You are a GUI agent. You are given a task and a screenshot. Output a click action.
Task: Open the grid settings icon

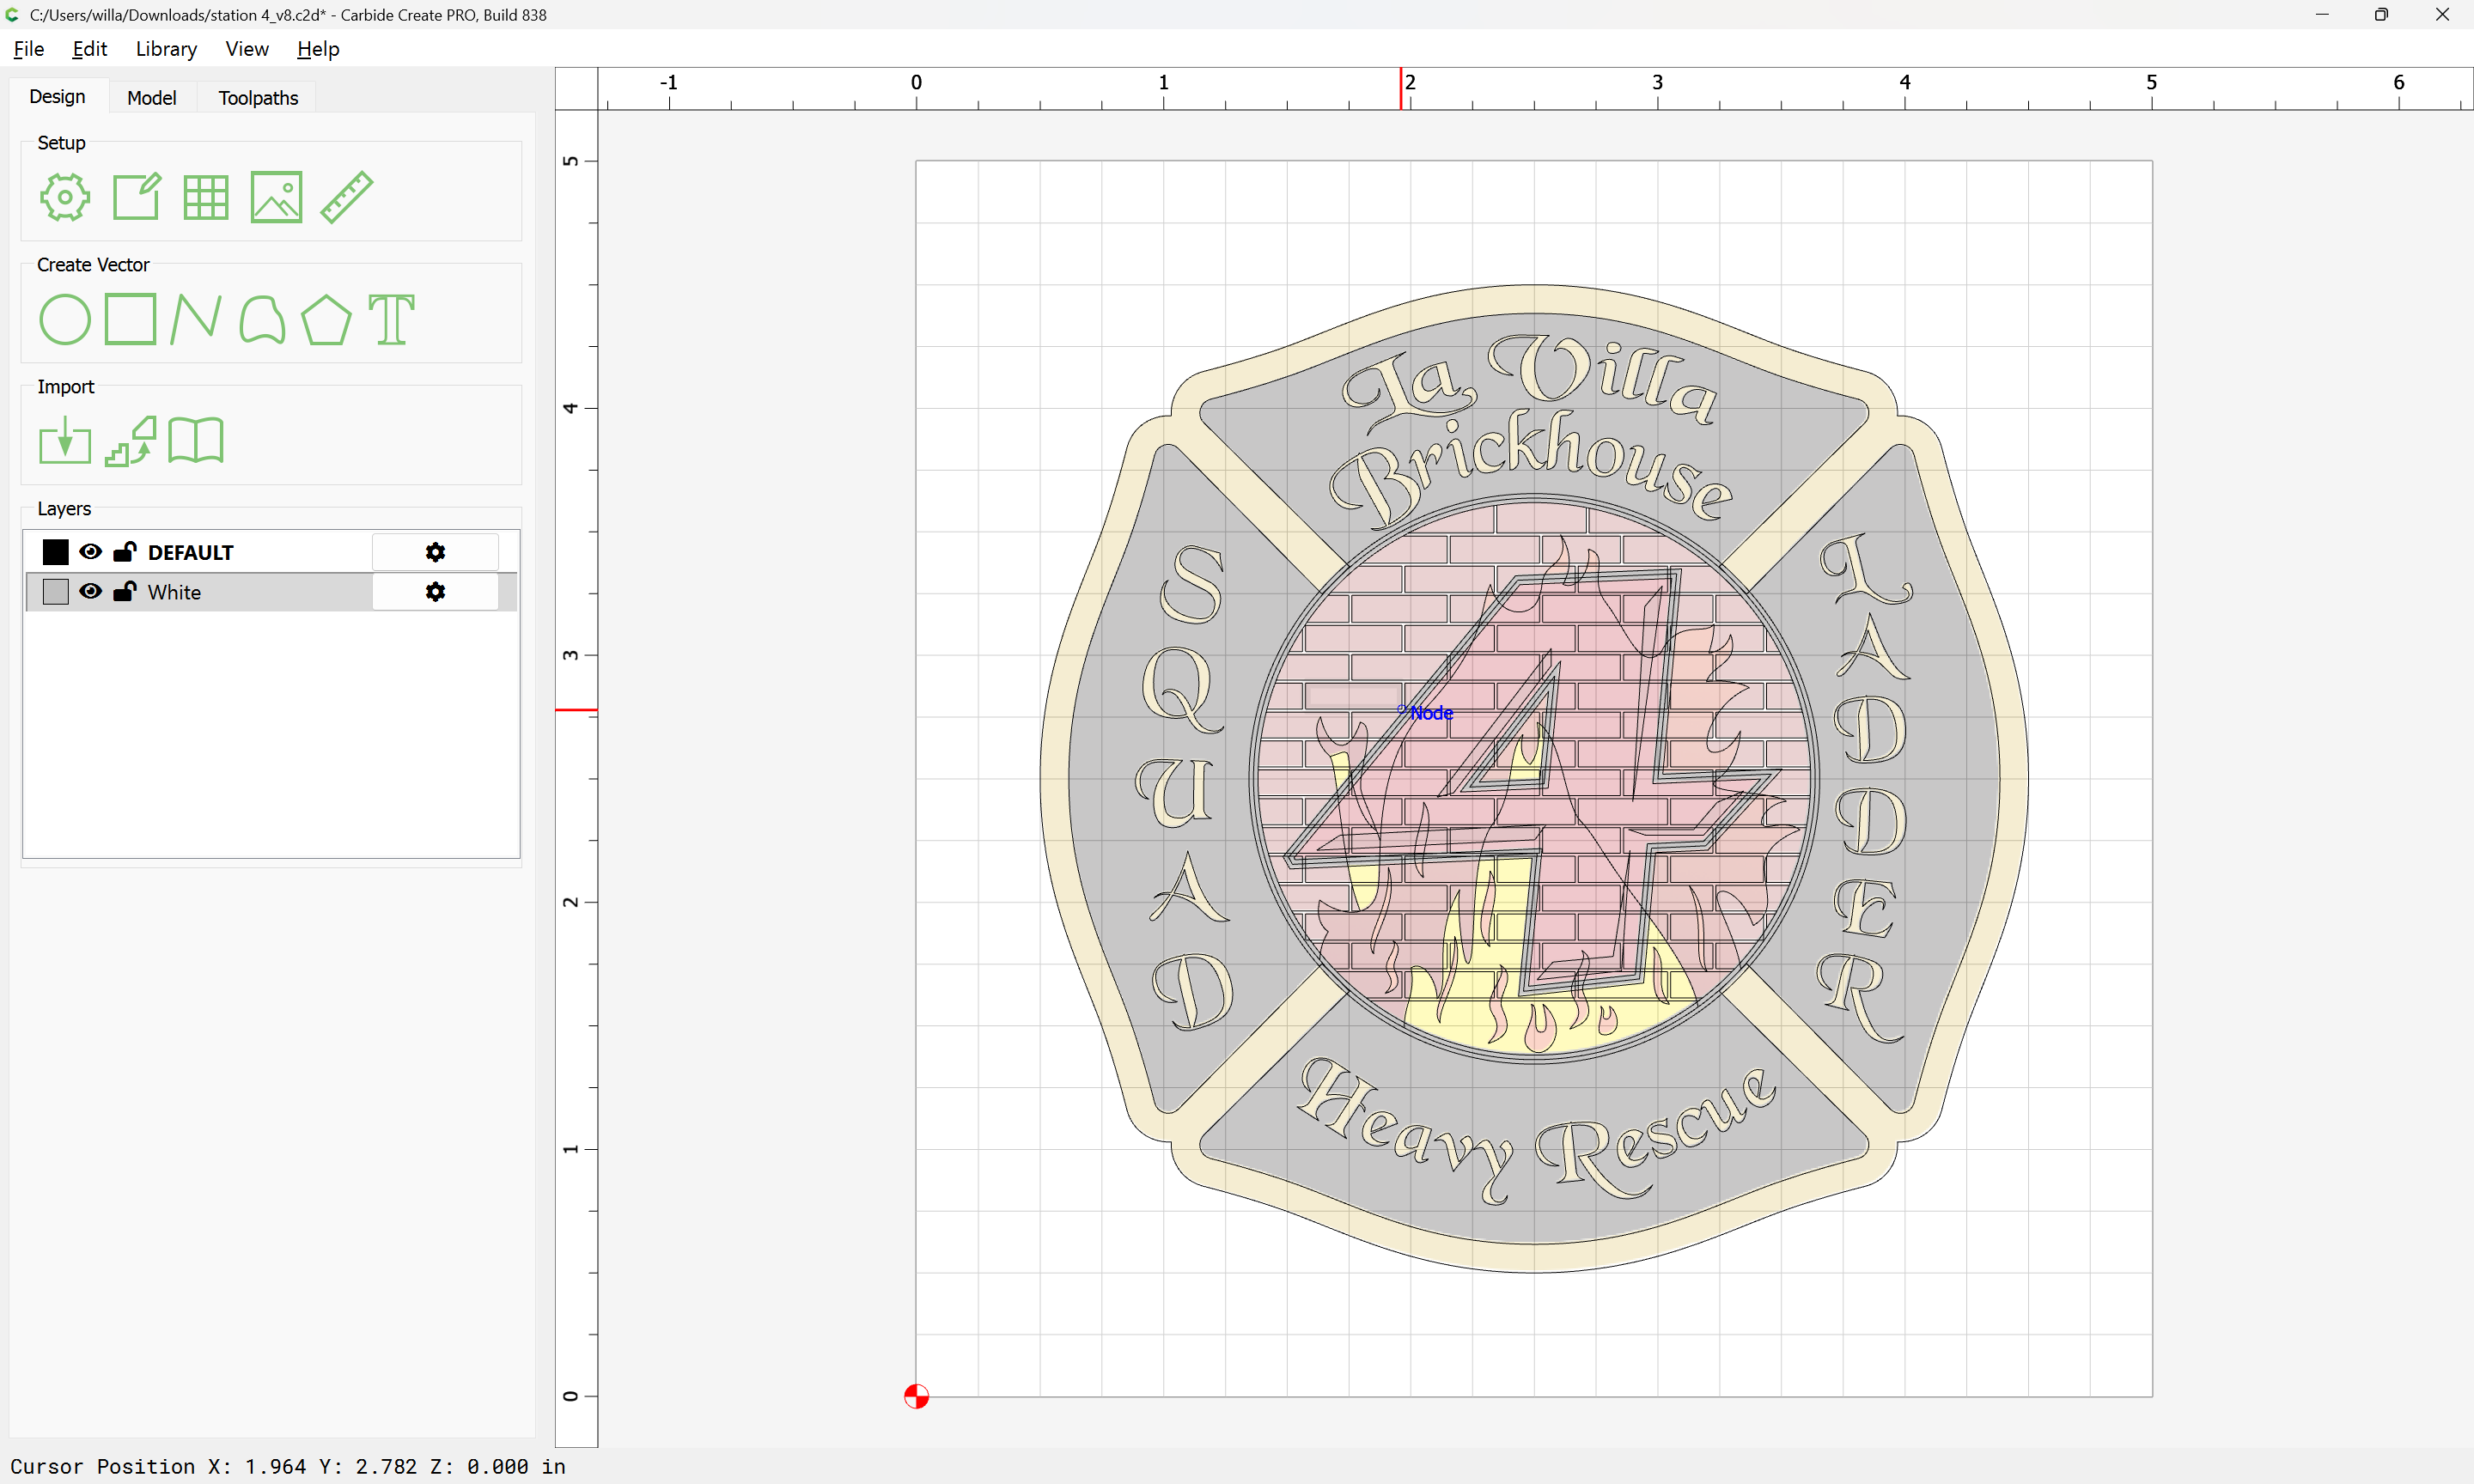click(x=206, y=197)
